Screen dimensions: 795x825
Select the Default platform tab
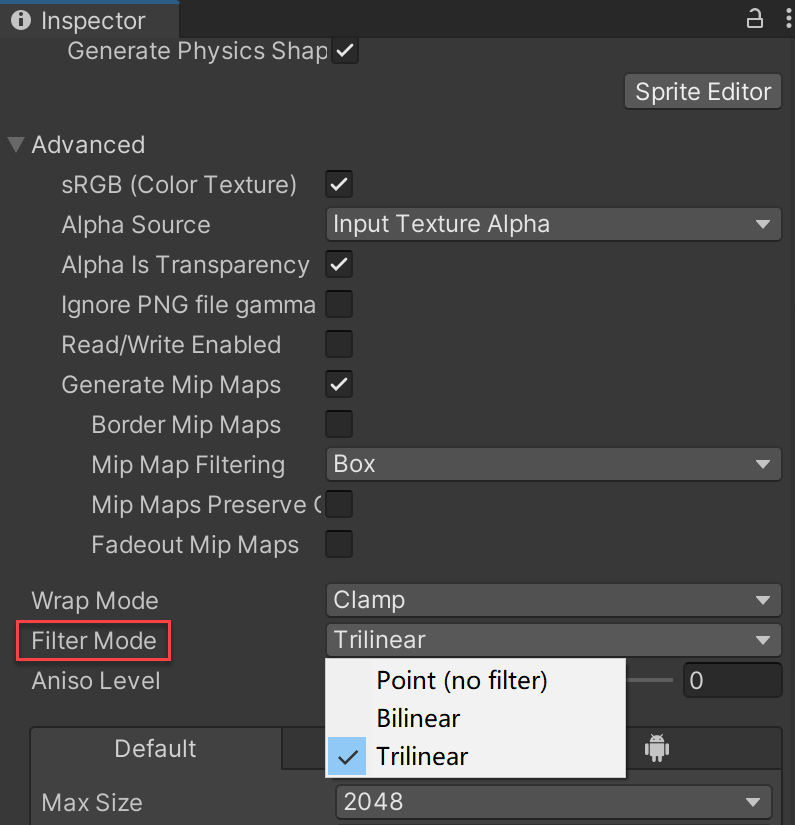(x=155, y=749)
